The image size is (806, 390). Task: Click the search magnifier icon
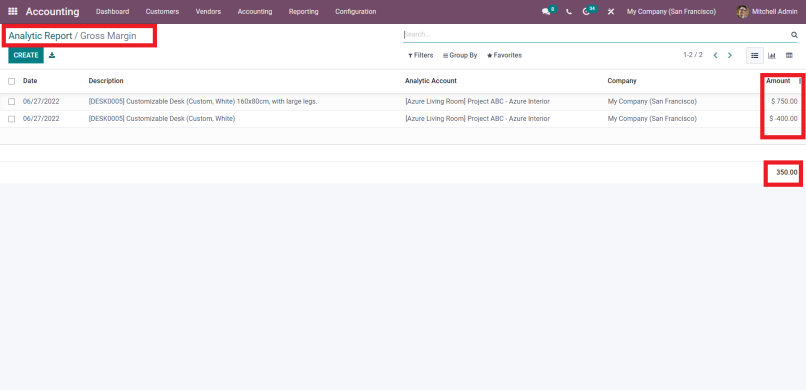(x=794, y=35)
